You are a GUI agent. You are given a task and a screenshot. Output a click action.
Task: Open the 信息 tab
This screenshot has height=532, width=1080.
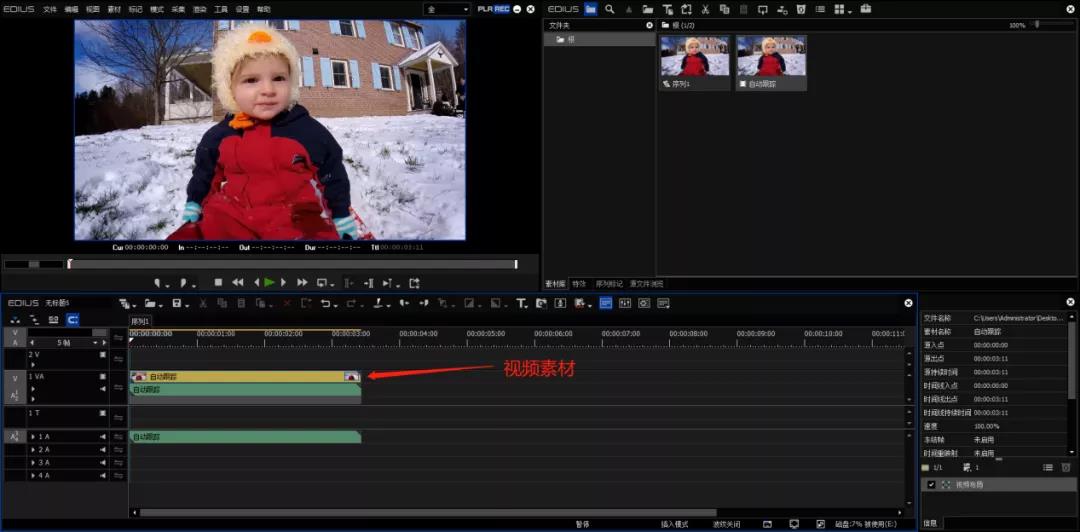(929, 524)
